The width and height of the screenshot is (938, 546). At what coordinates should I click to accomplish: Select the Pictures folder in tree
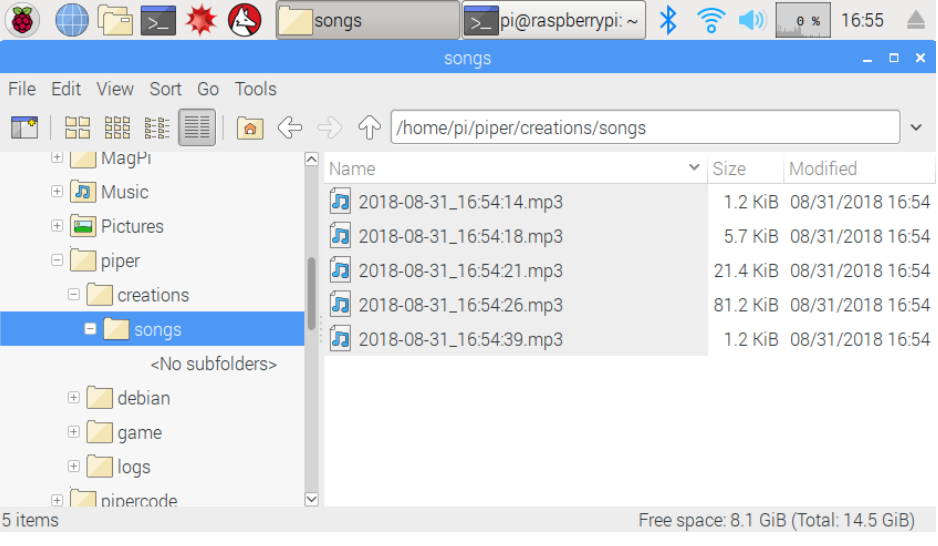coord(132,226)
